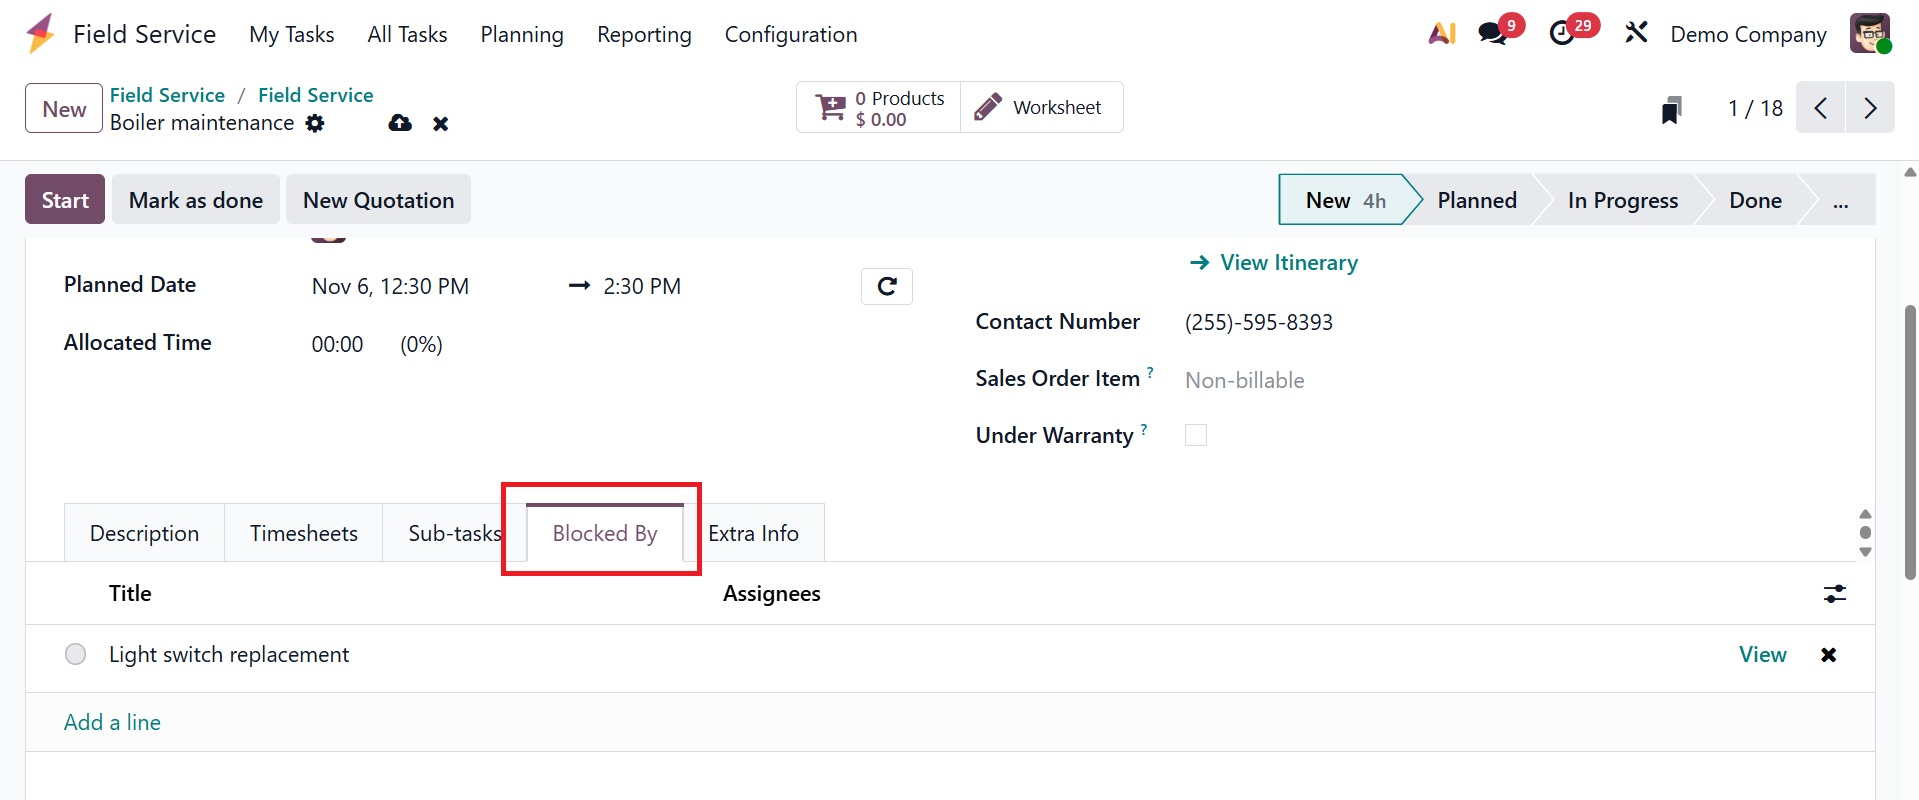Open the activities clock icon
Screen dimensions: 1919x800
coord(1562,34)
